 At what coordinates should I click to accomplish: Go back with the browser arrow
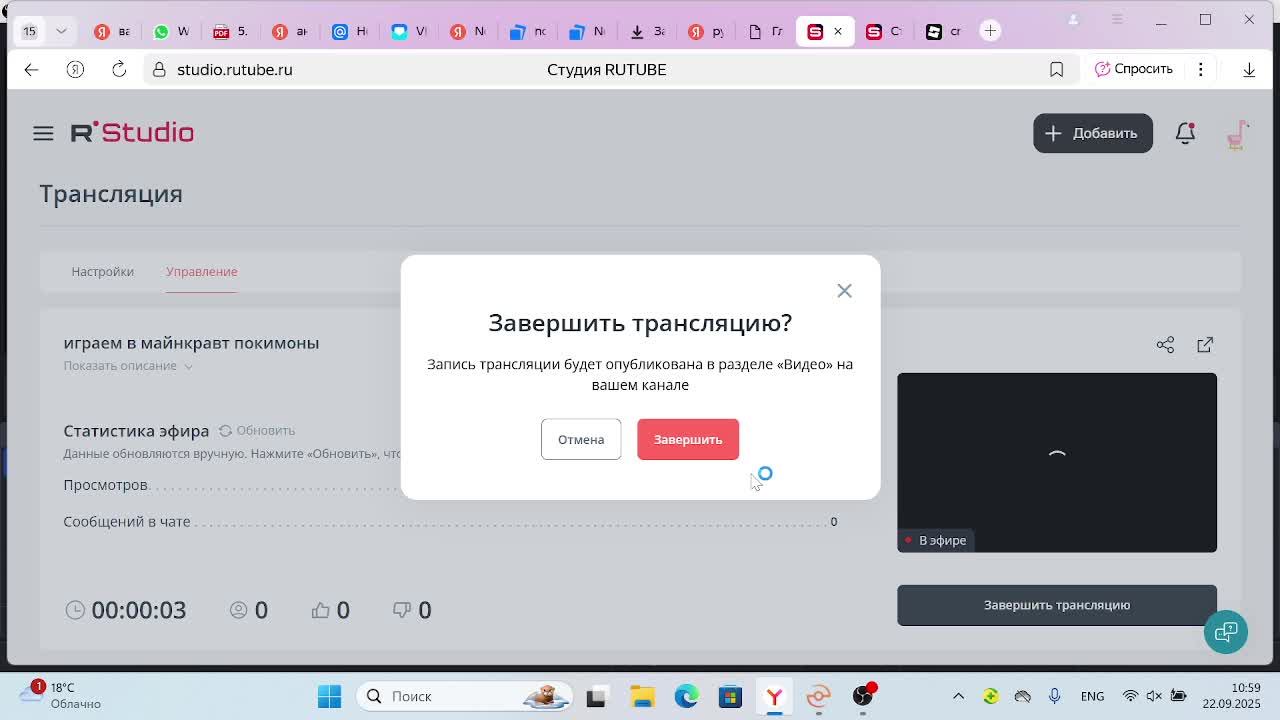click(x=31, y=69)
